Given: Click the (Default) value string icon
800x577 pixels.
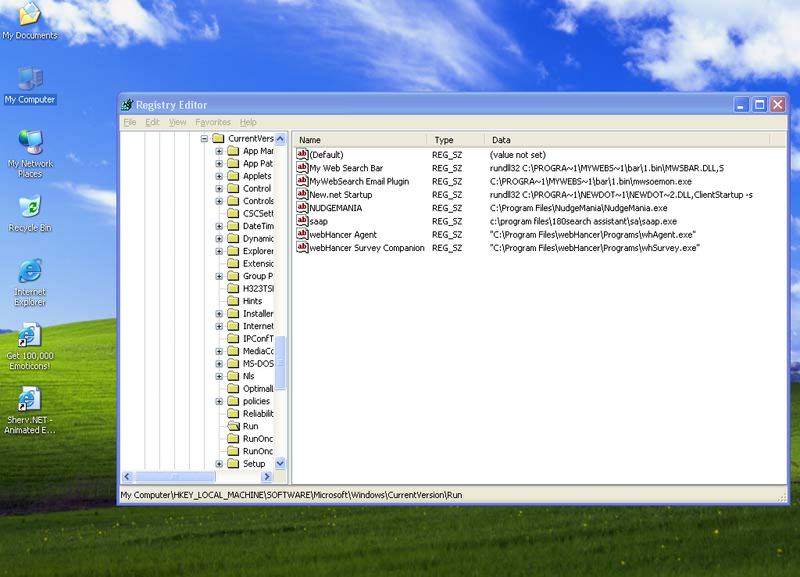Looking at the screenshot, I should click(302, 154).
